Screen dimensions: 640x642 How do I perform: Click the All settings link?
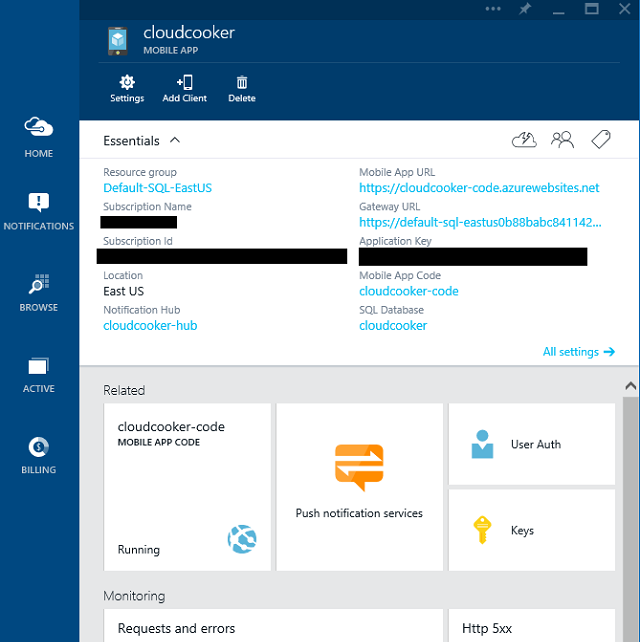579,352
